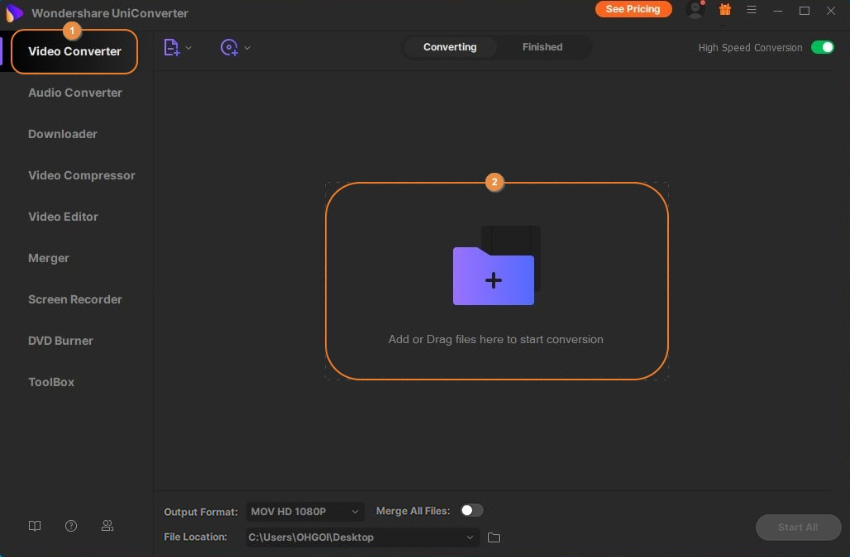850x557 pixels.
Task: Click the feedback people icon bottom left
Action: (x=107, y=526)
